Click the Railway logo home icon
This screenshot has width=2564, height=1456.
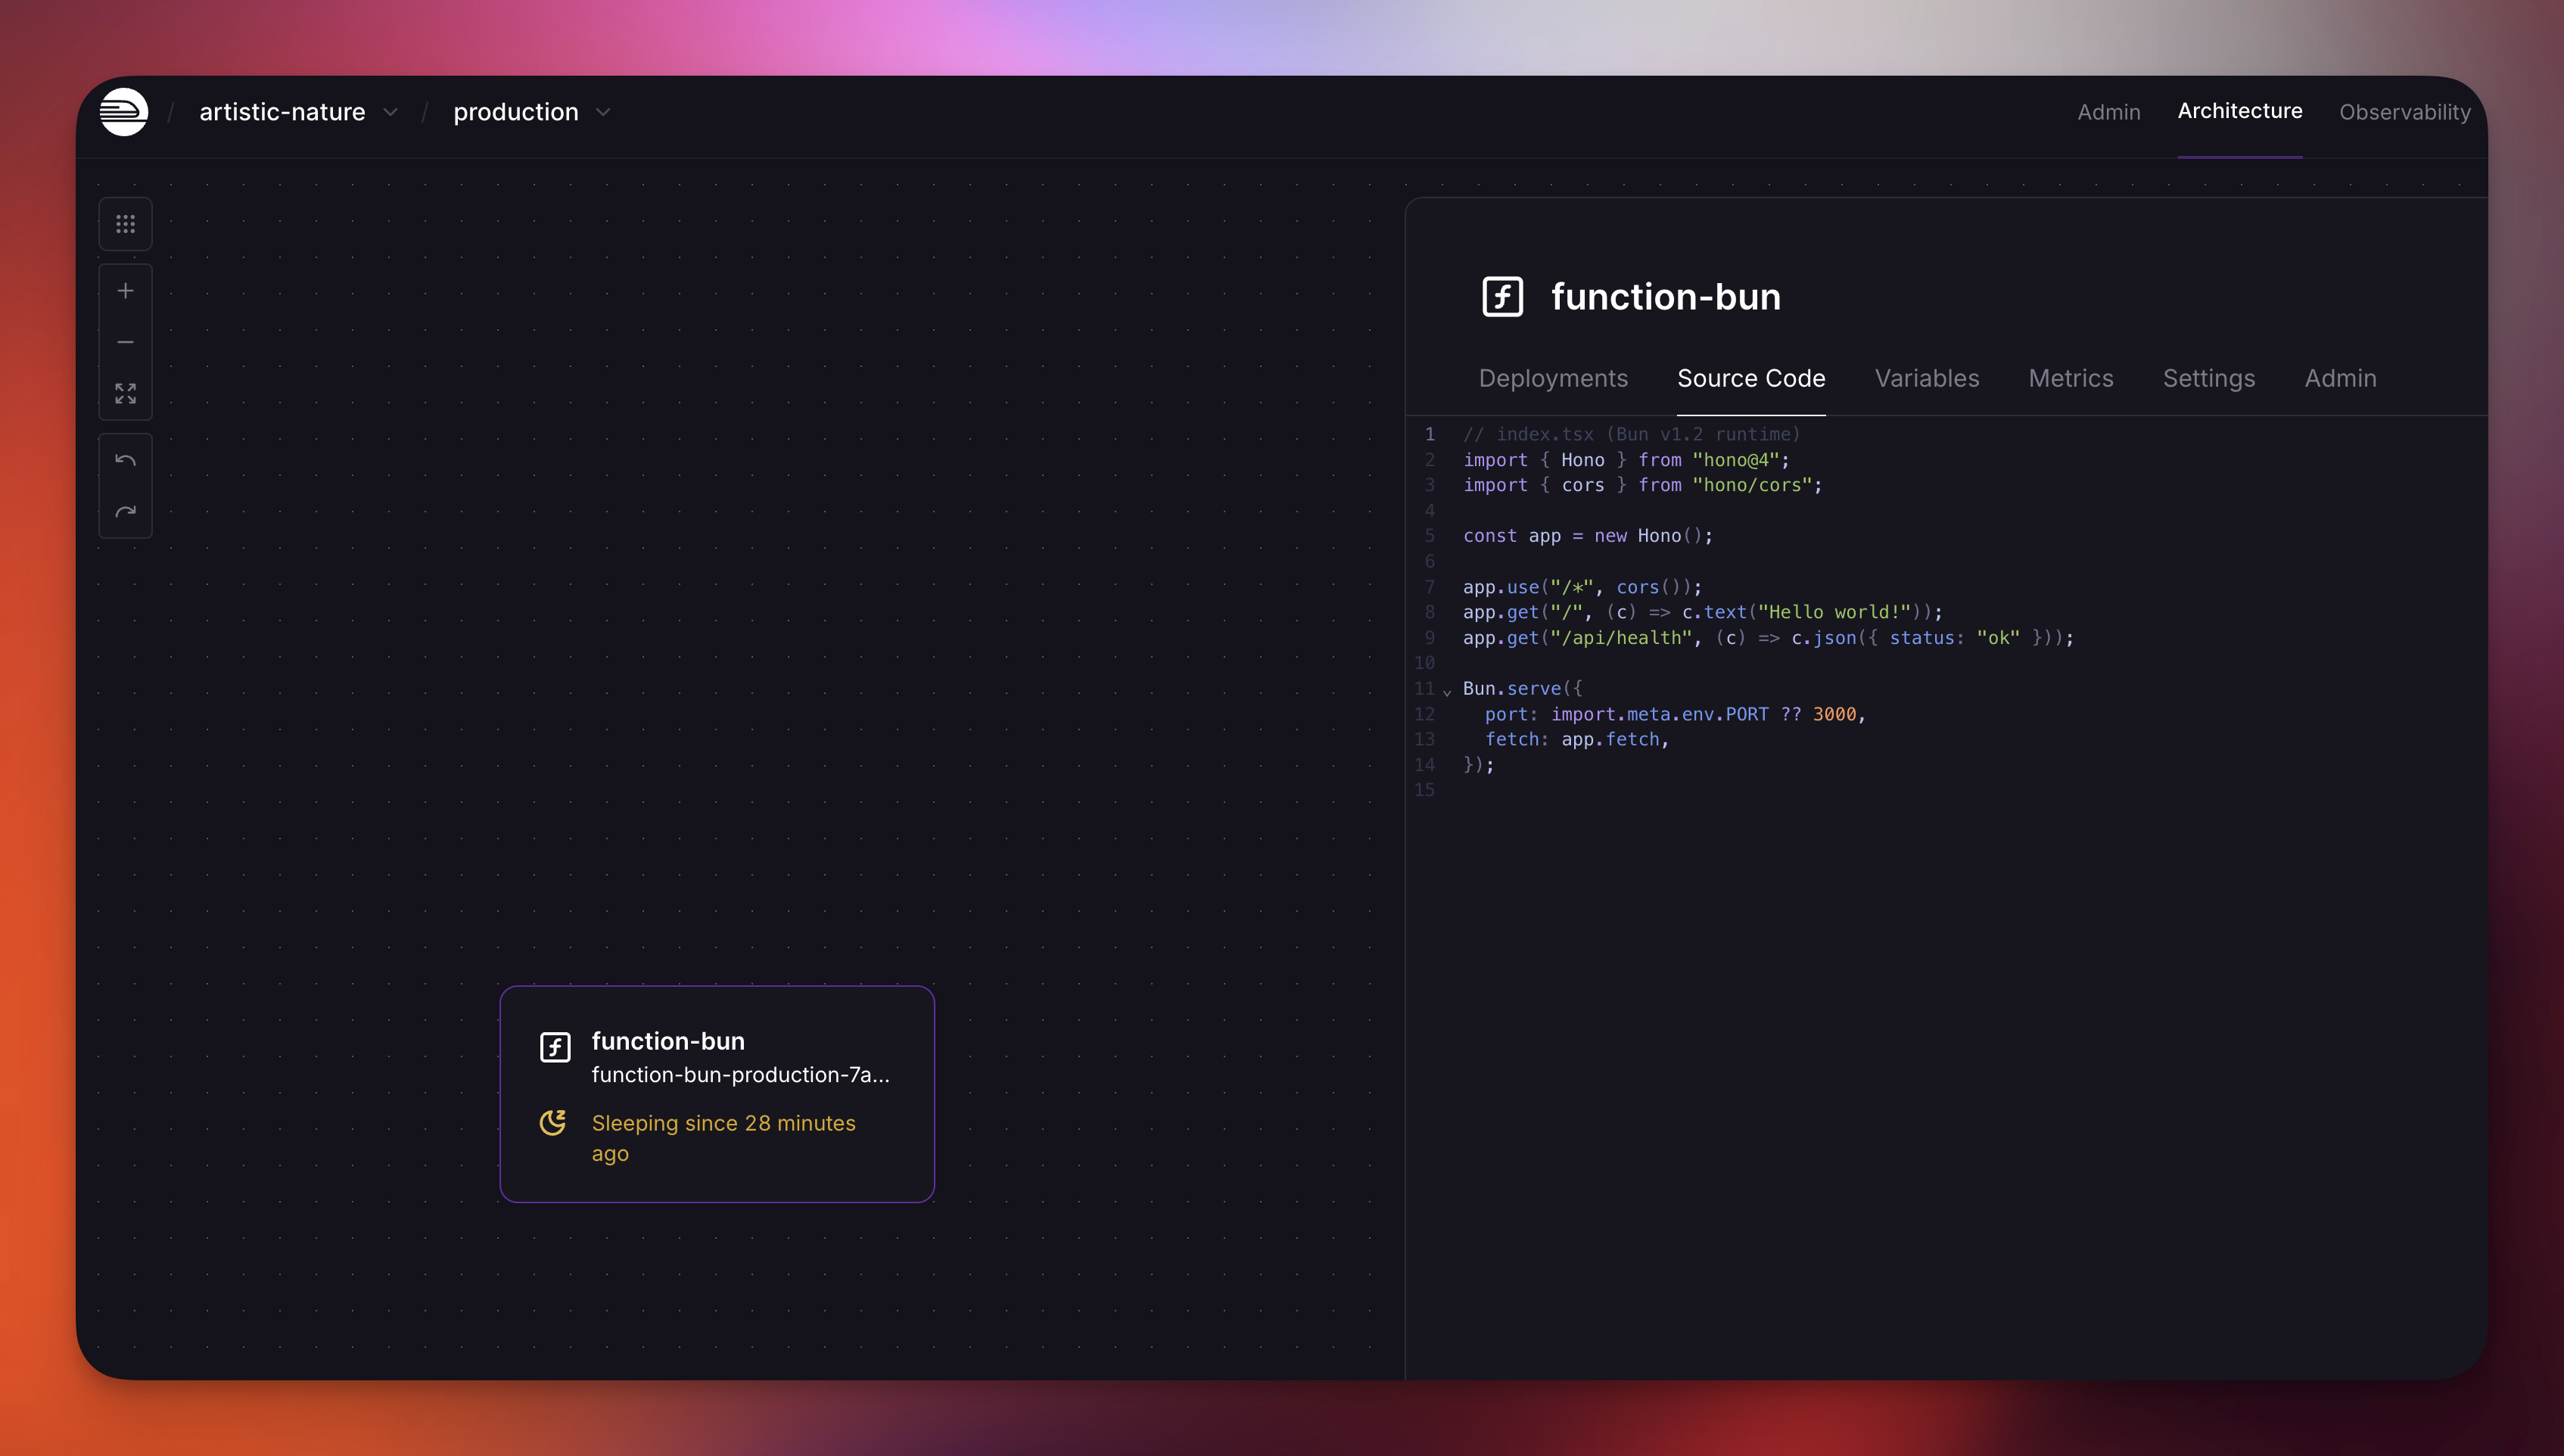124,112
